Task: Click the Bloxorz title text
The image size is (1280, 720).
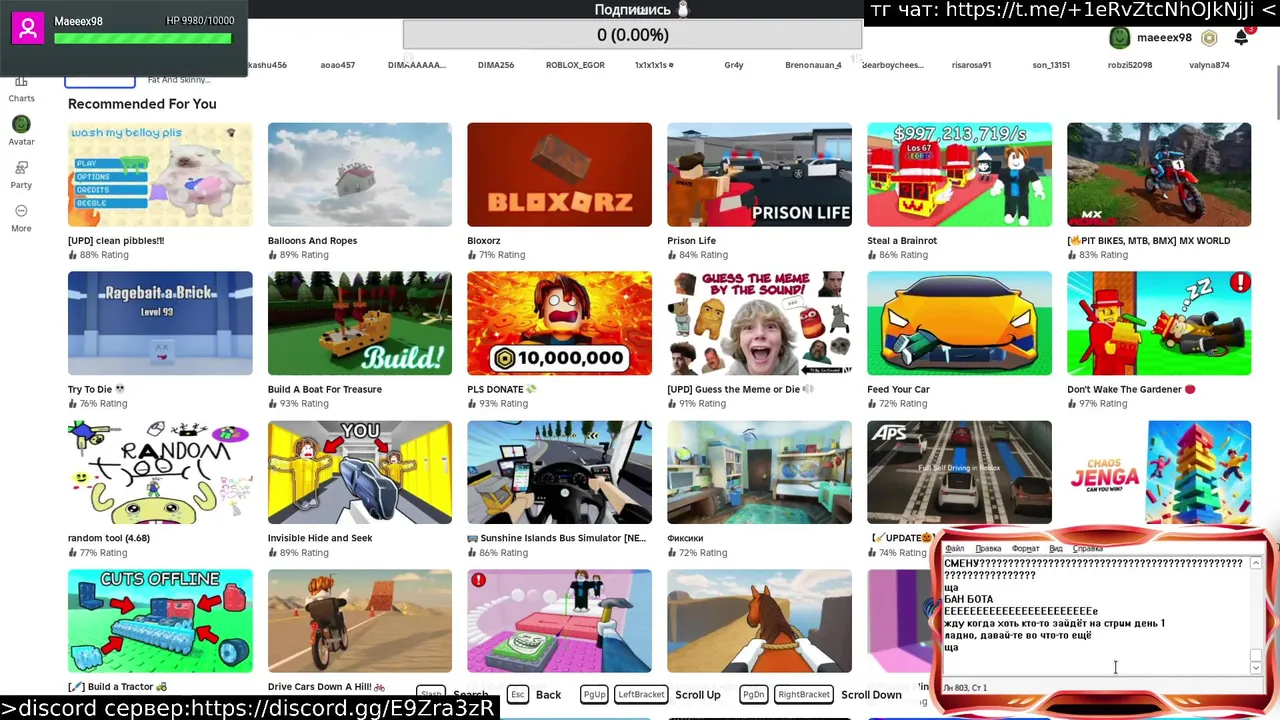Action: point(484,240)
